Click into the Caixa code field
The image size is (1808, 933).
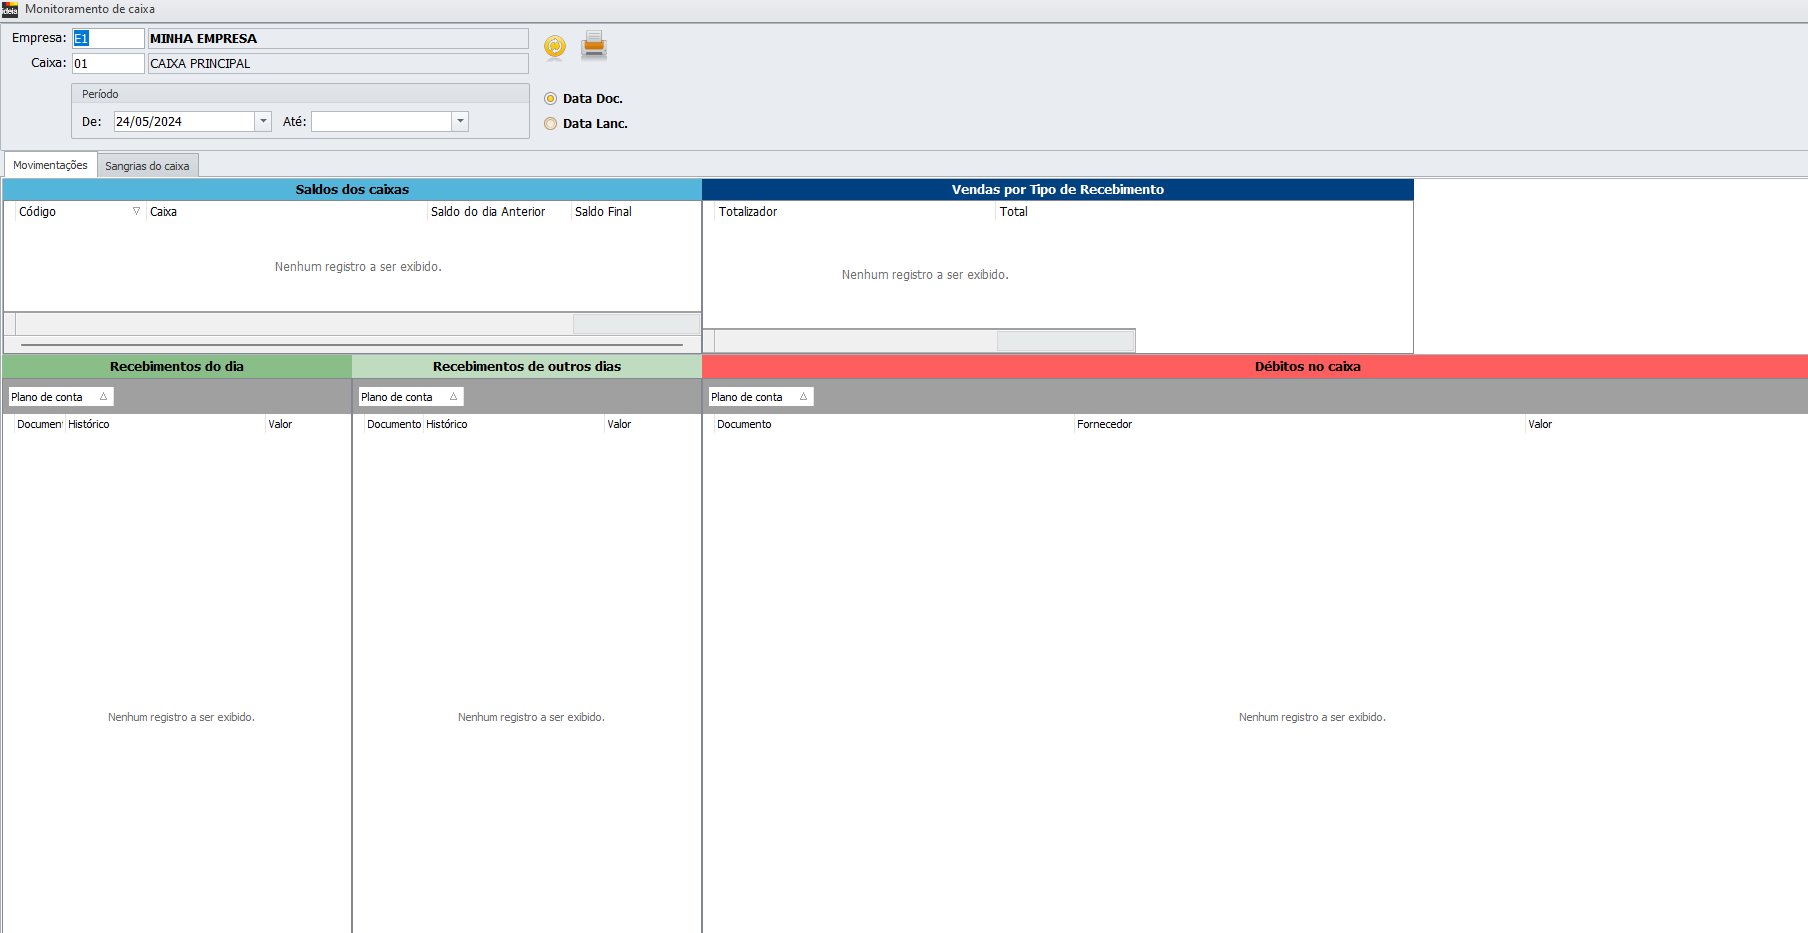click(x=108, y=63)
